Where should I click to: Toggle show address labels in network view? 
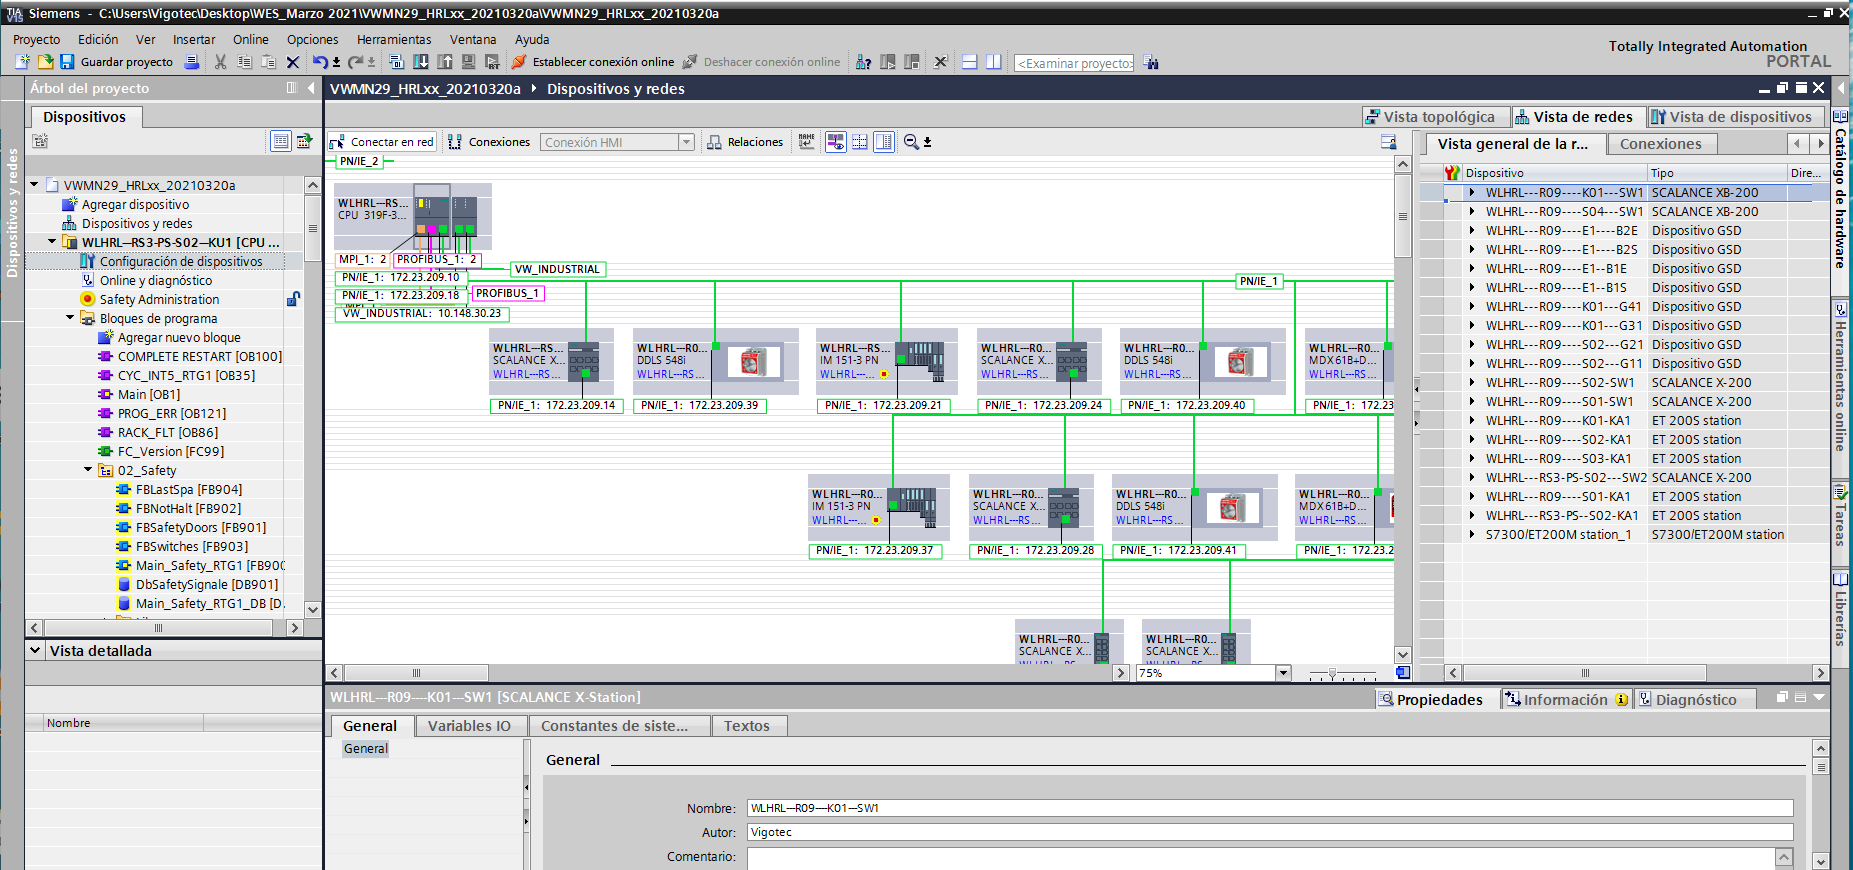click(835, 142)
